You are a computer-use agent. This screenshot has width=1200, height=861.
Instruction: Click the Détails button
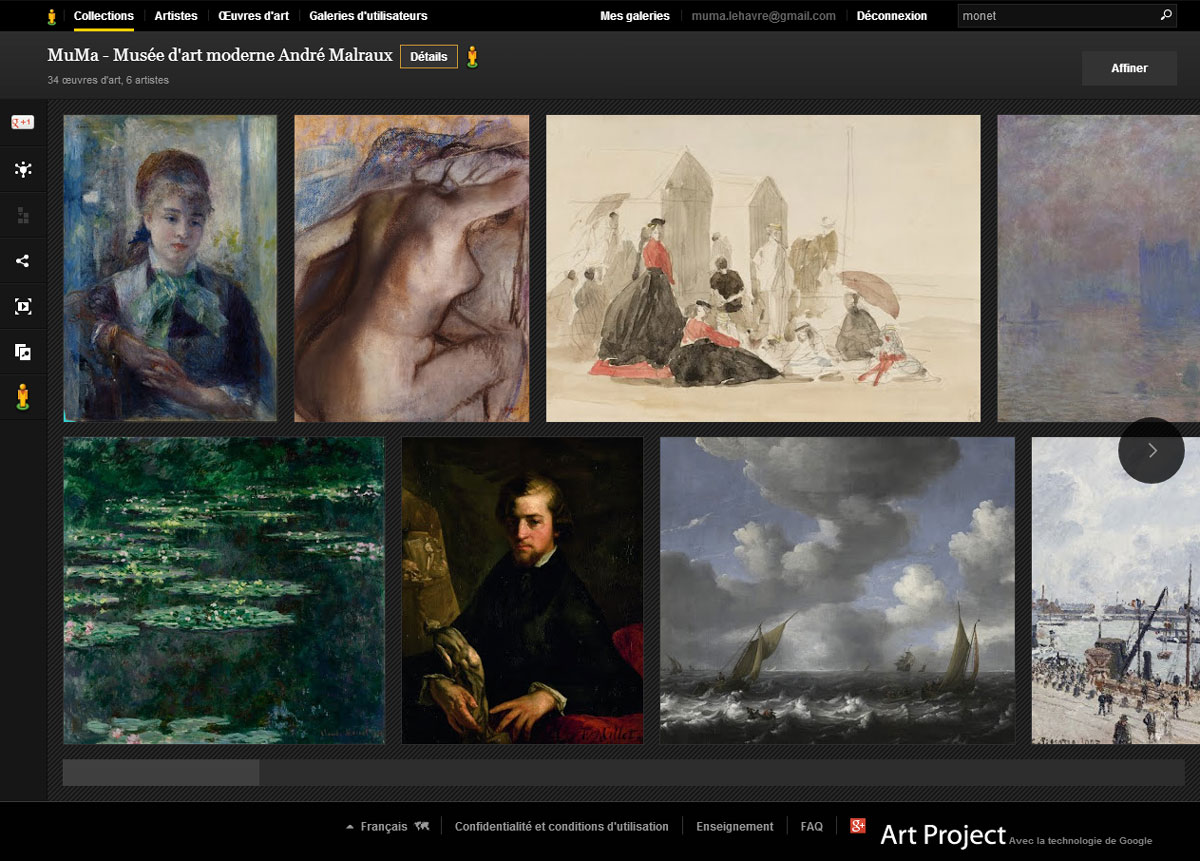tap(429, 57)
